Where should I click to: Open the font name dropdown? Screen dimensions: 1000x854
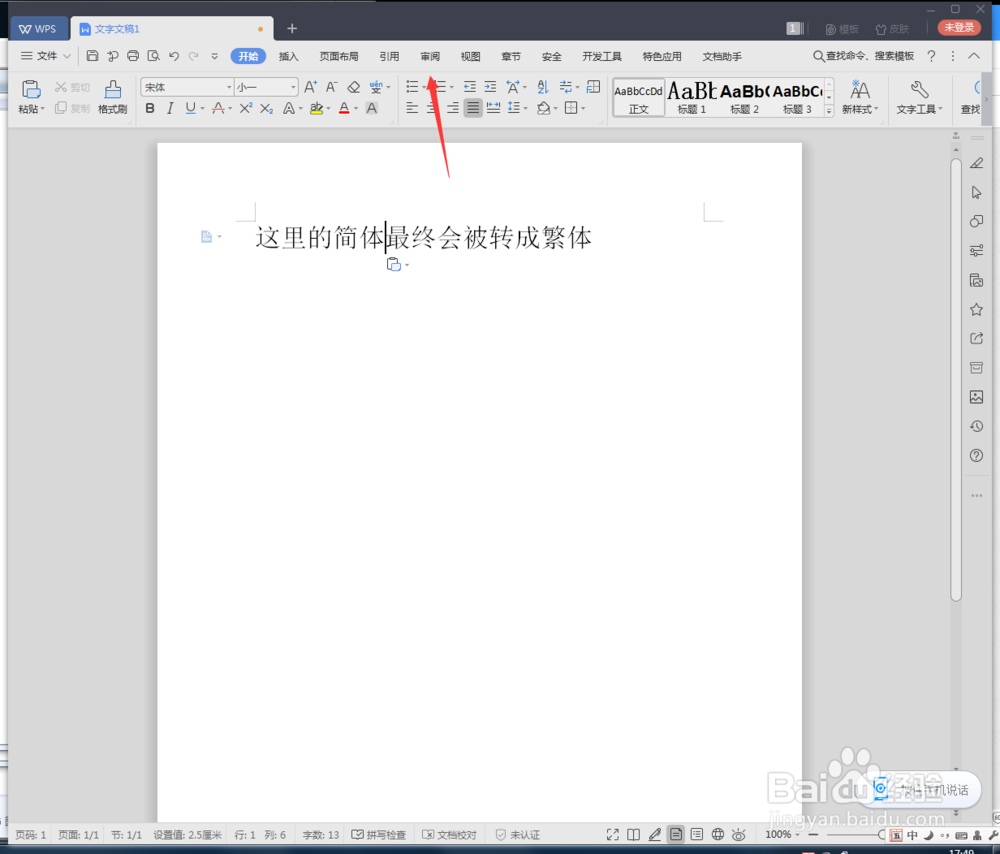tap(228, 87)
